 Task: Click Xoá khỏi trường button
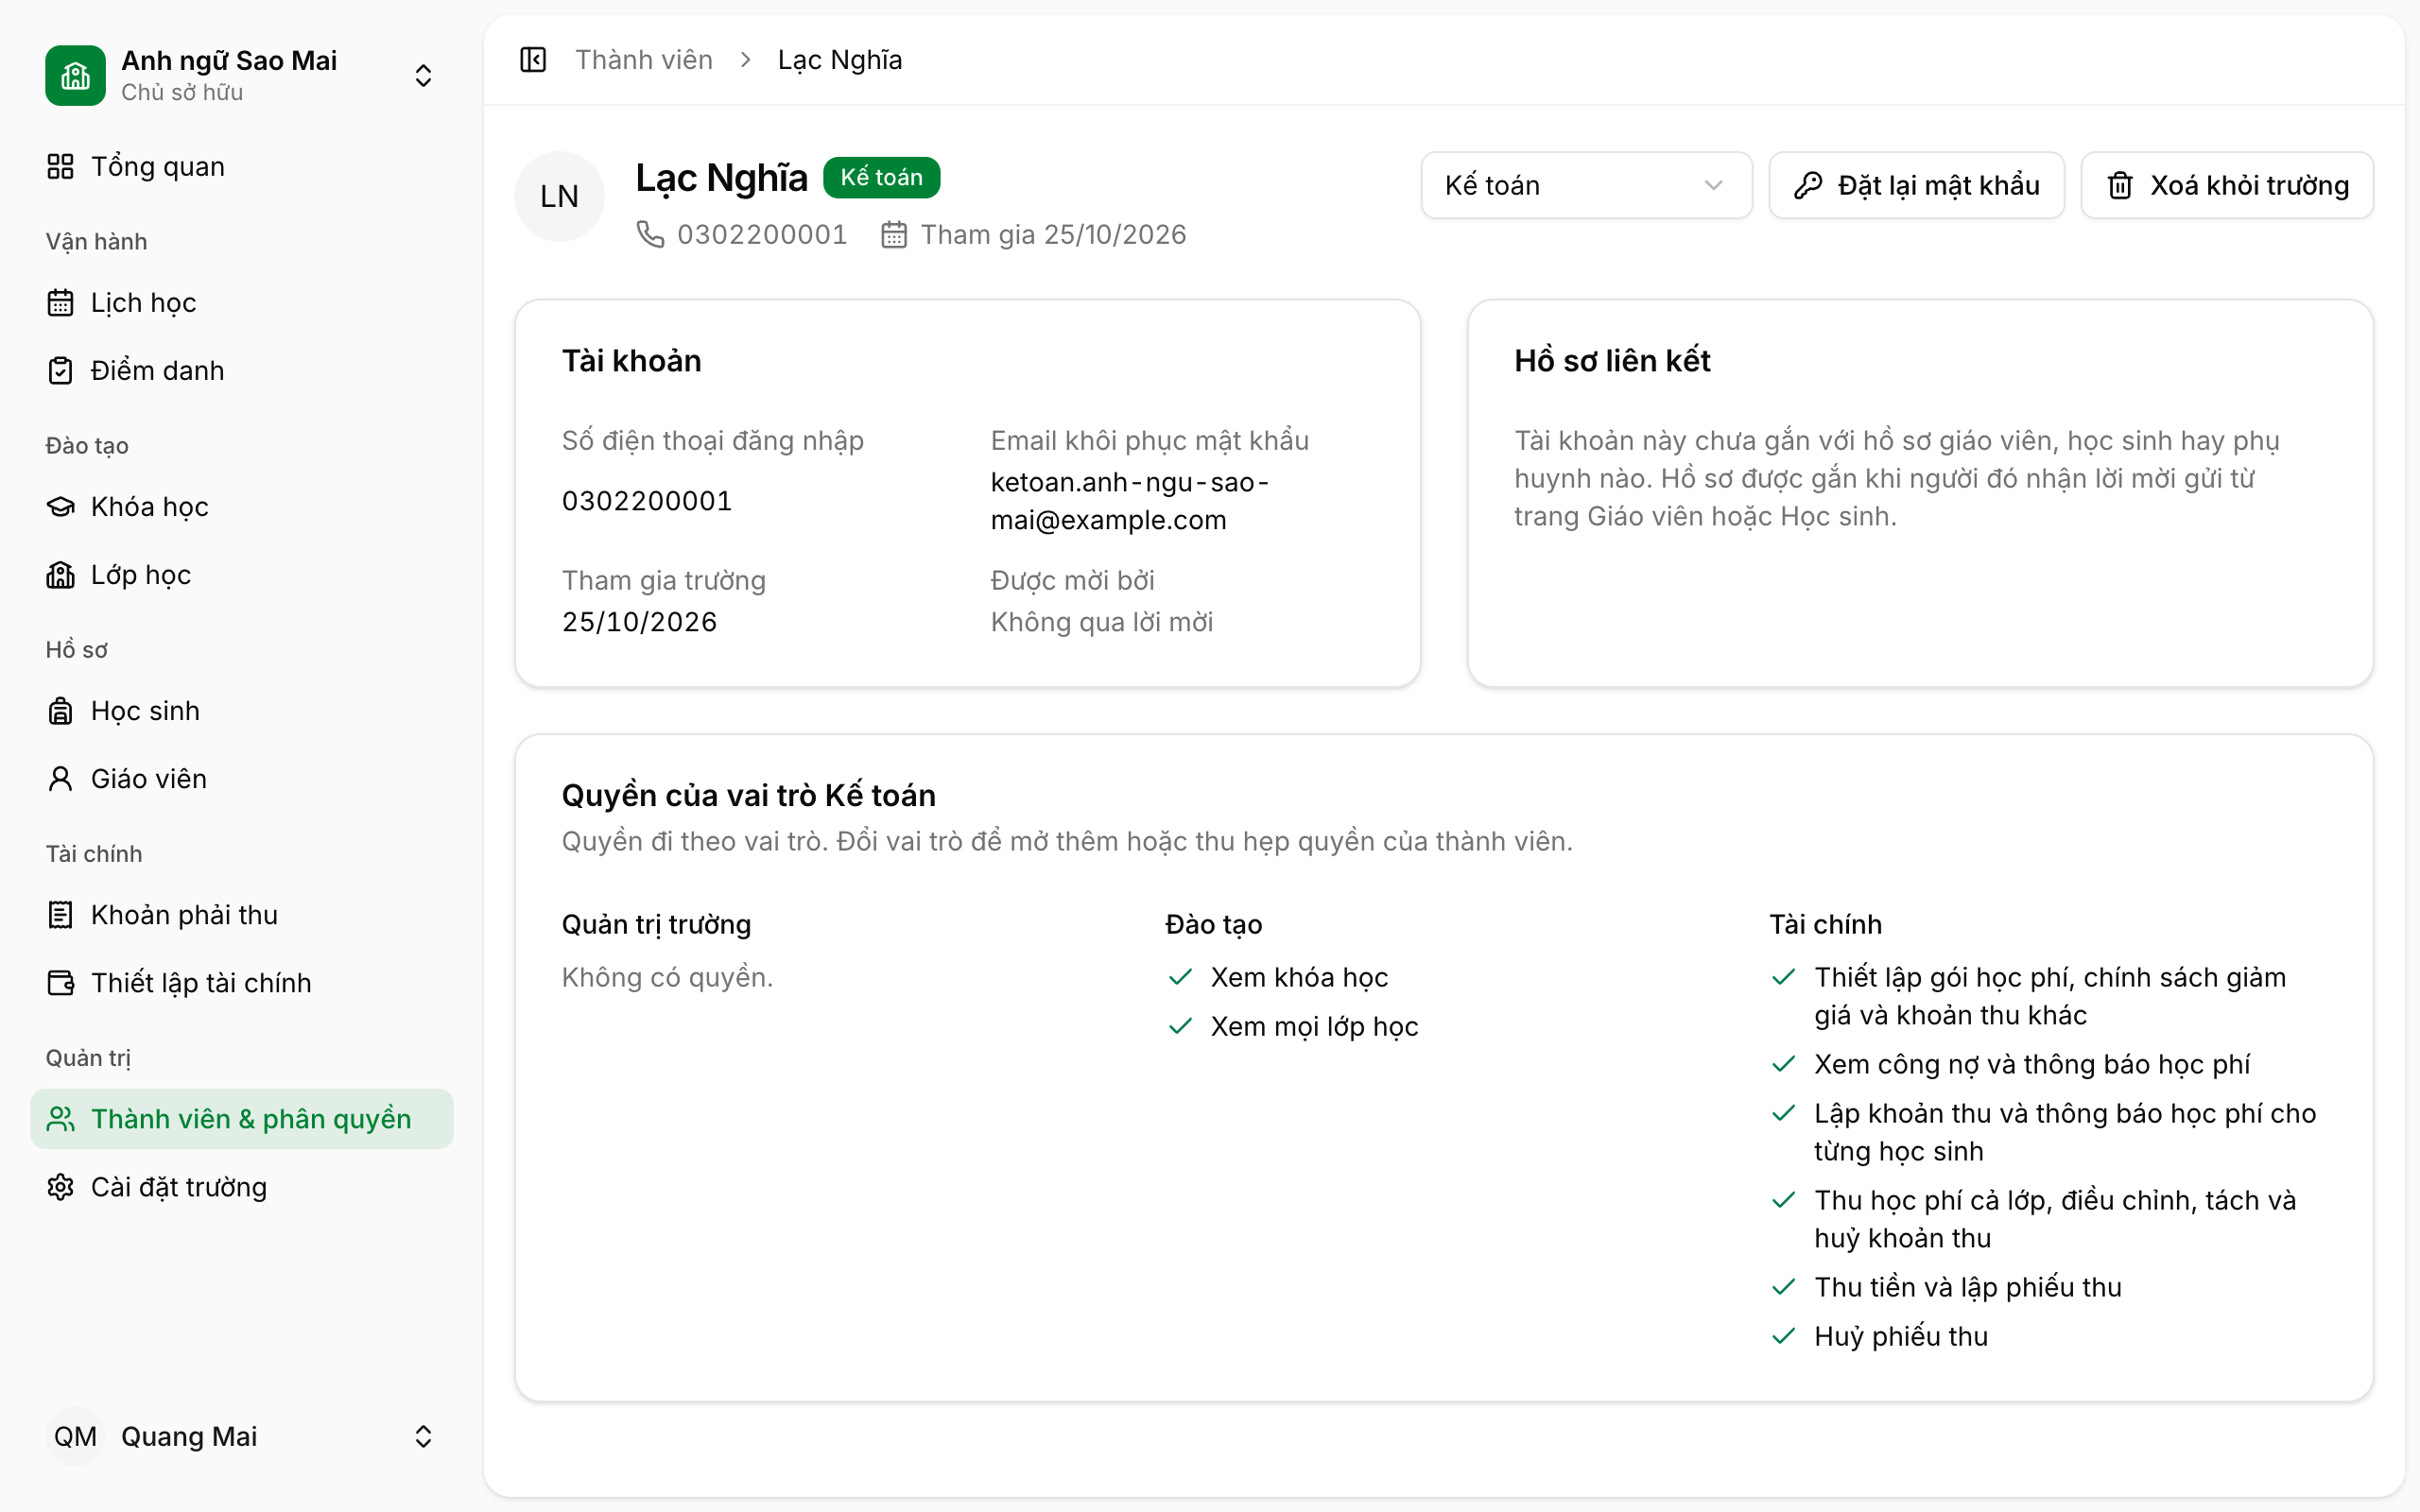[2227, 185]
